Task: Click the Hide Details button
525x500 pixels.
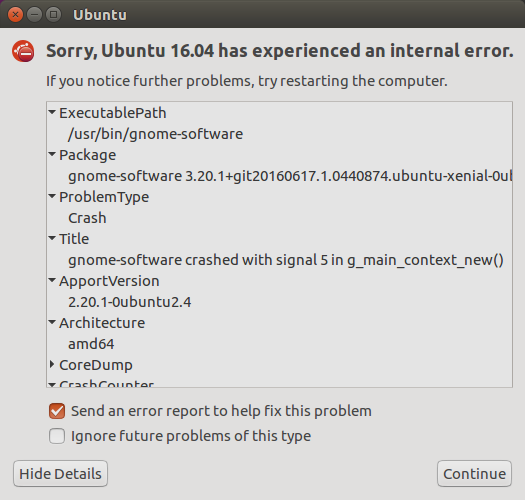Action: 60,474
